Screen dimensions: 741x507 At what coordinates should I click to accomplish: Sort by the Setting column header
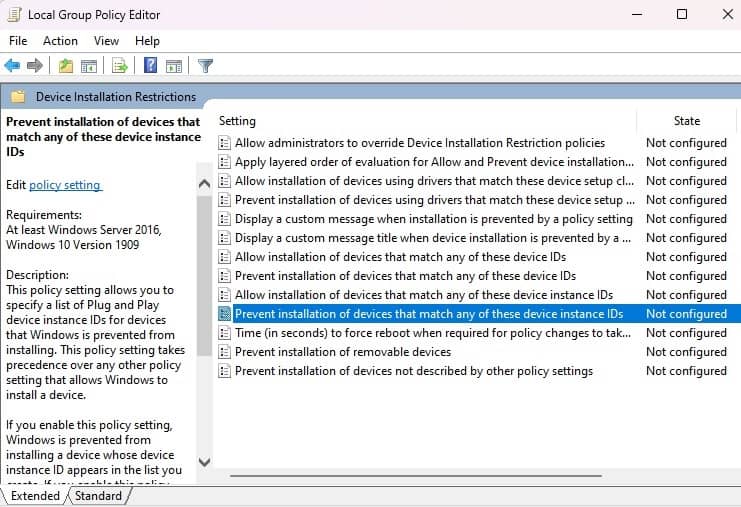pyautogui.click(x=425, y=121)
